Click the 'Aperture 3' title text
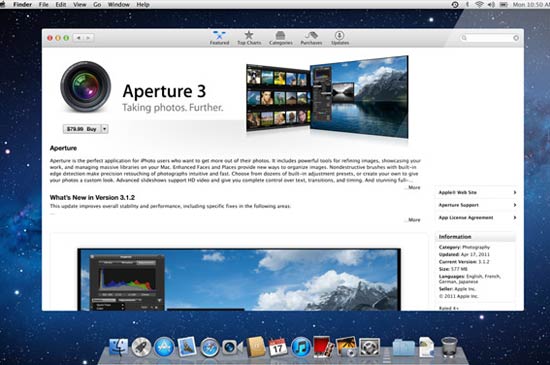 click(x=164, y=92)
